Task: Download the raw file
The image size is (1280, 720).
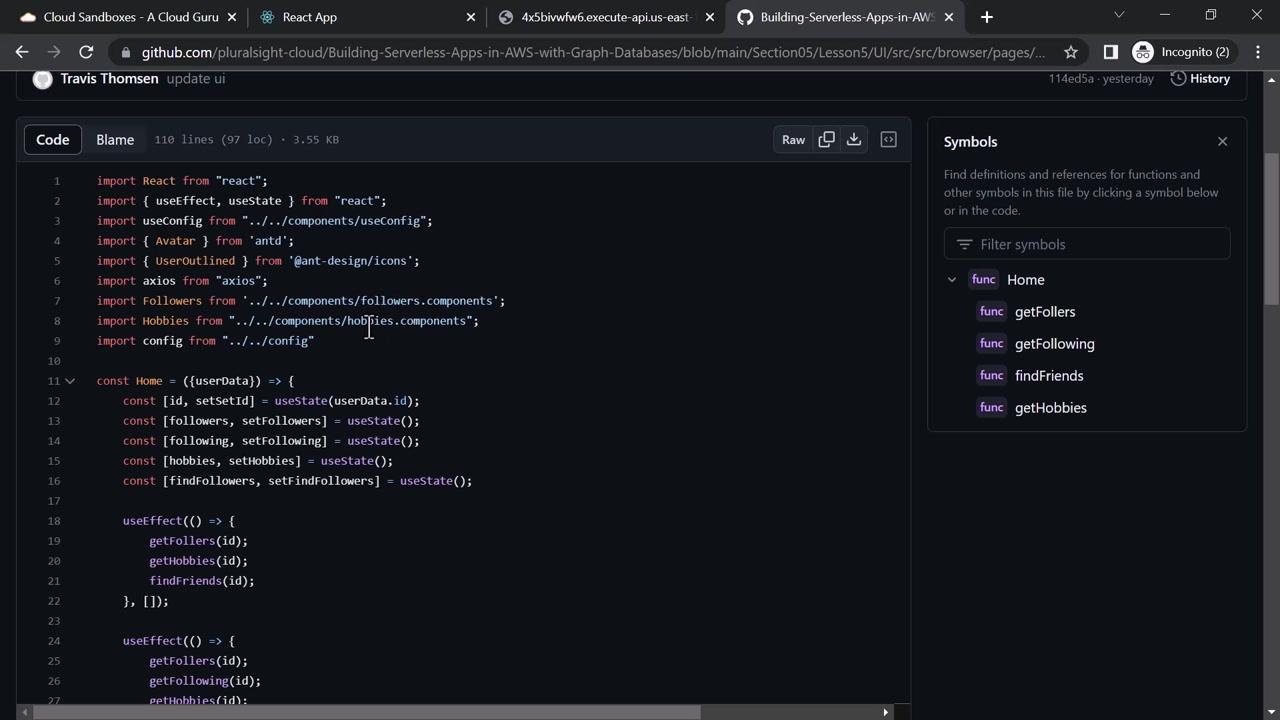Action: click(854, 140)
